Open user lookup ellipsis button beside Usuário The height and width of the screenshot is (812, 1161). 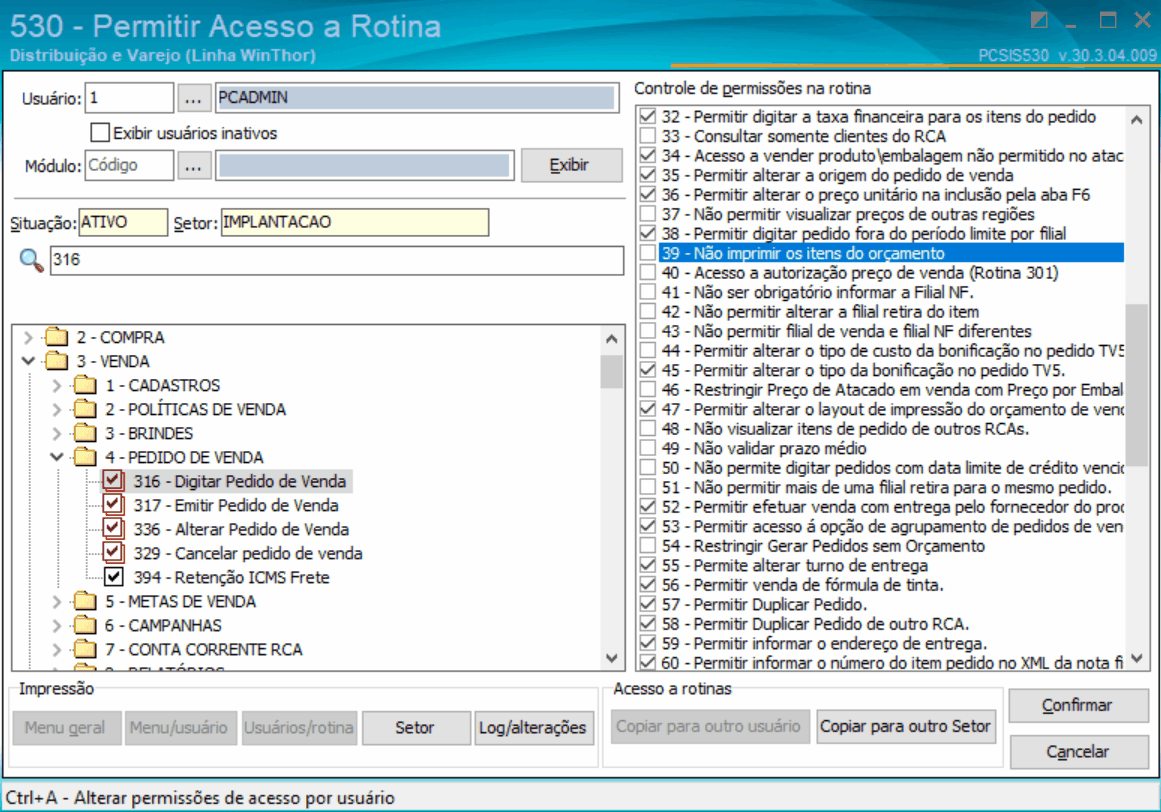point(193,98)
